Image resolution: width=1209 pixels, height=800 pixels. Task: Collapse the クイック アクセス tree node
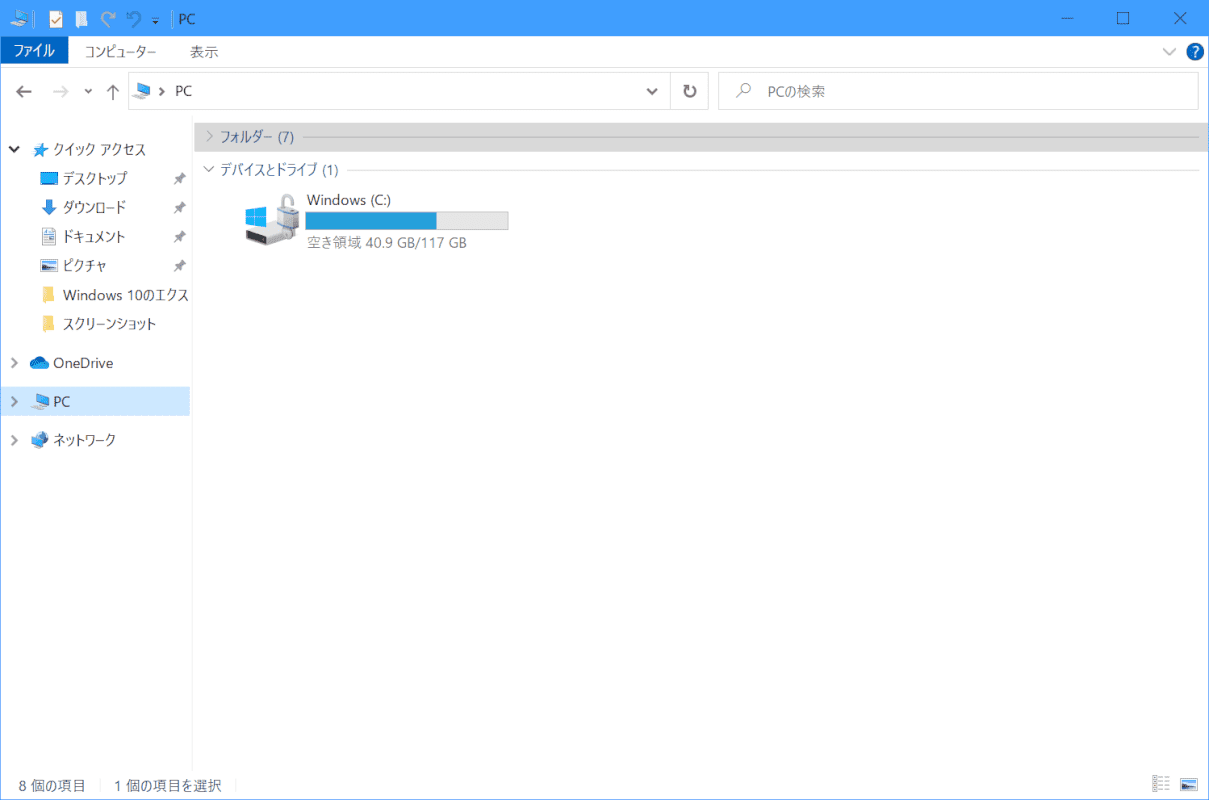coord(14,149)
